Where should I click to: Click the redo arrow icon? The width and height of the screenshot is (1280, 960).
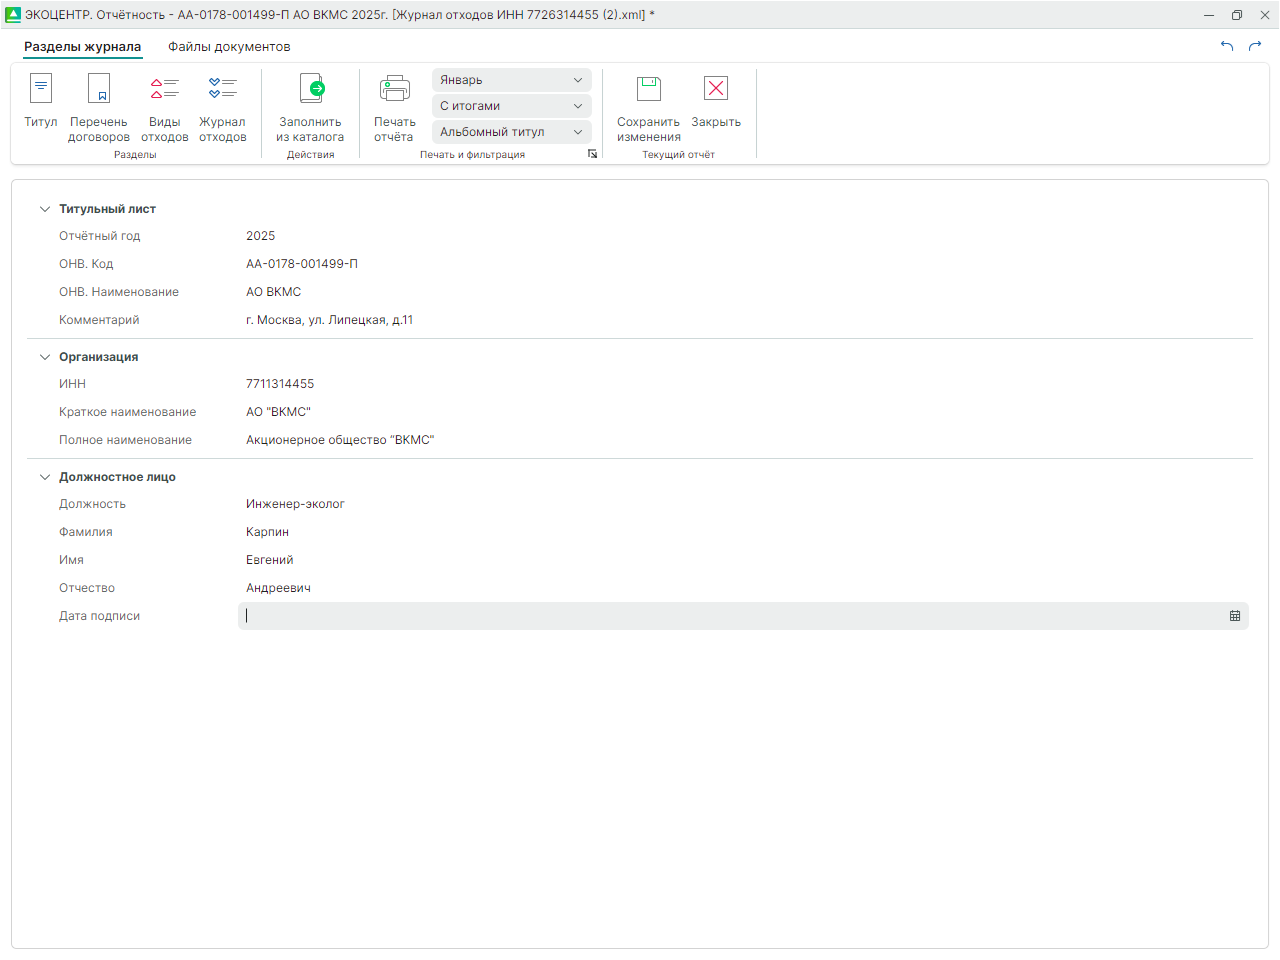pos(1255,46)
